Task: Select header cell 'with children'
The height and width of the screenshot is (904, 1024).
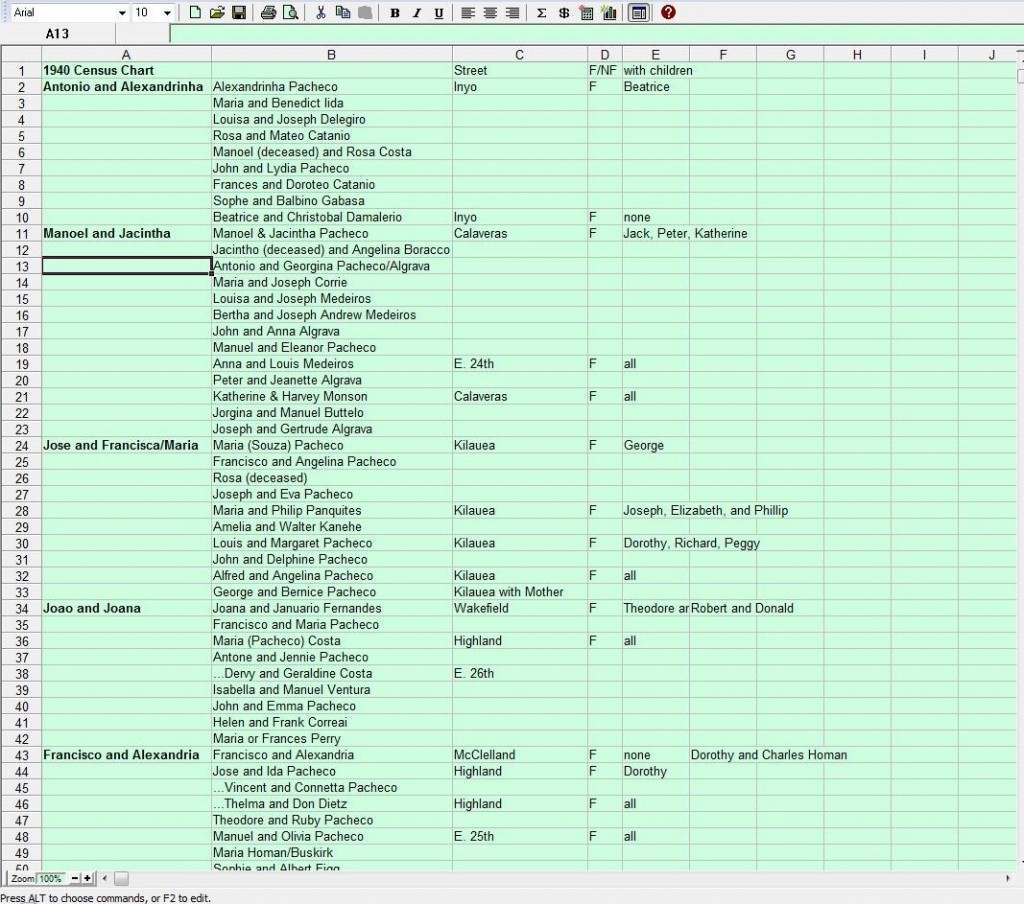Action: (658, 71)
